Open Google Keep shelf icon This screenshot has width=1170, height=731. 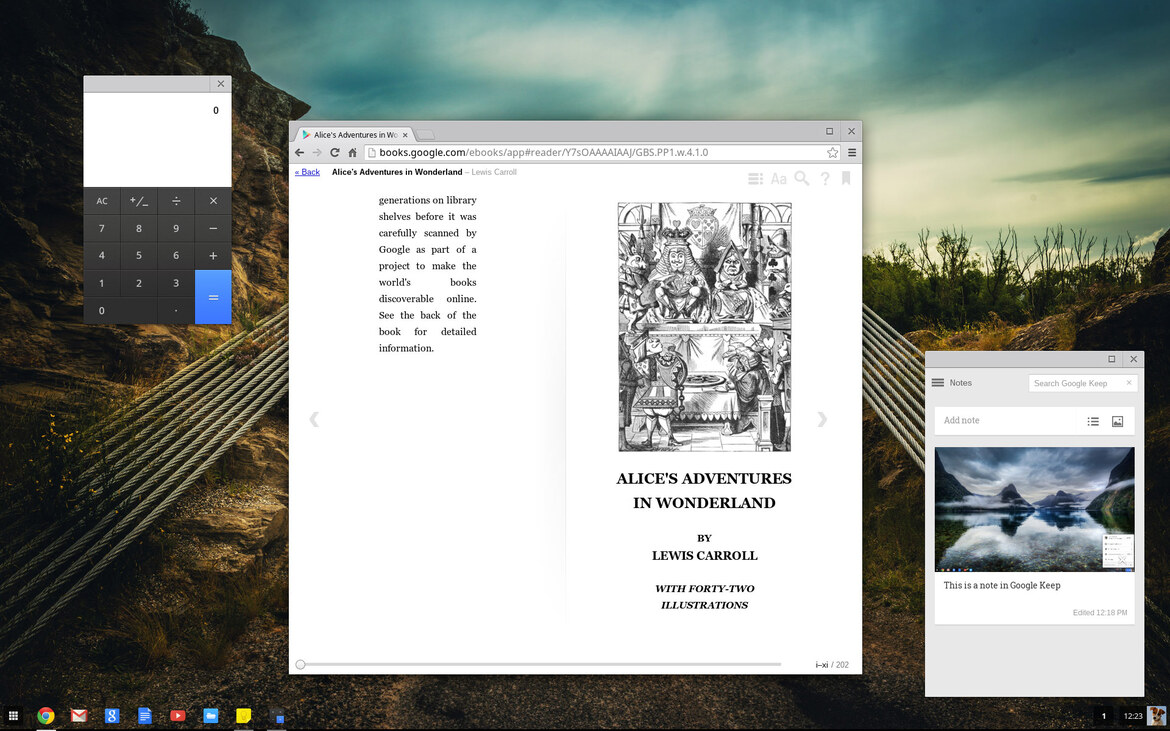click(243, 715)
